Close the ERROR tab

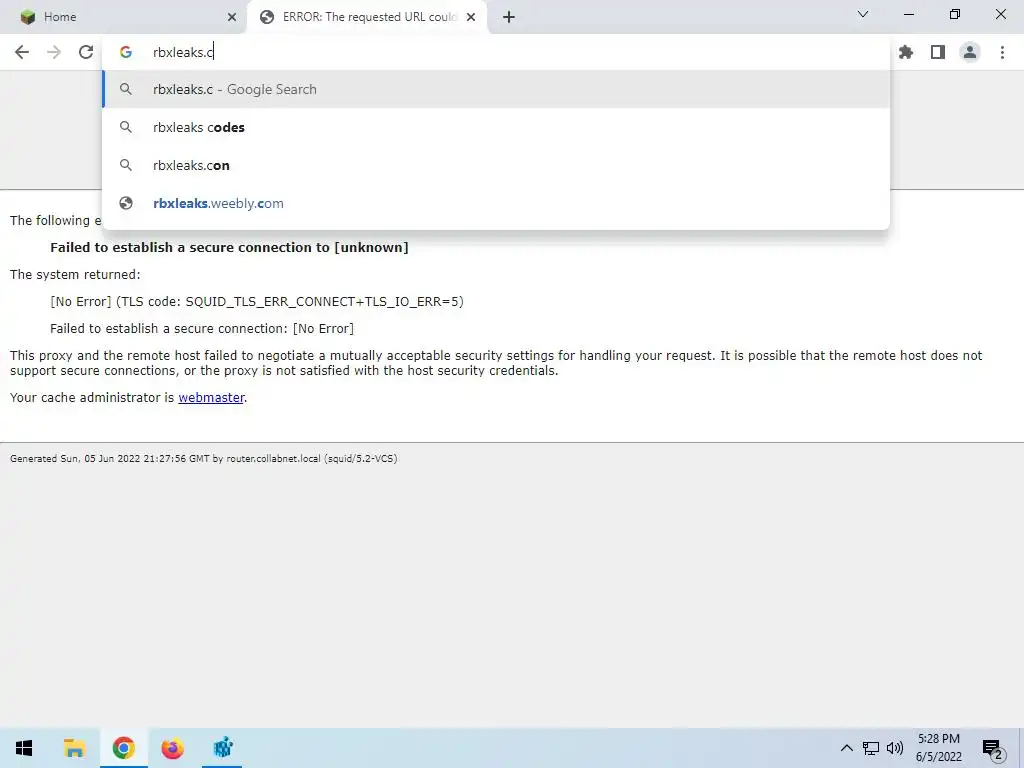[471, 17]
